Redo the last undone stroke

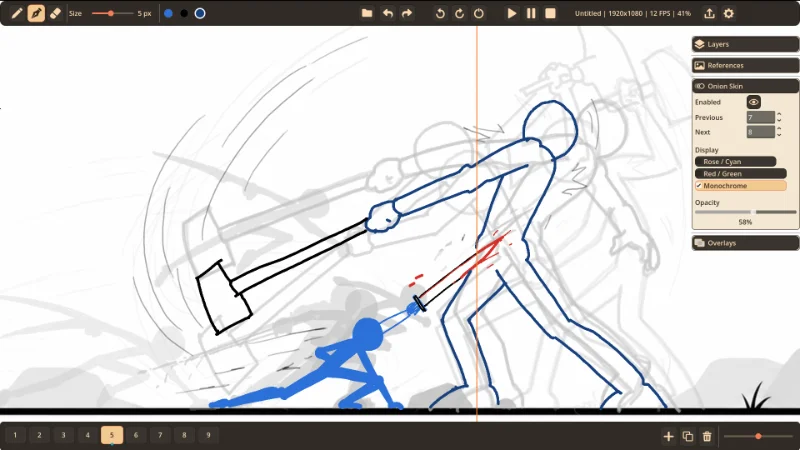407,13
